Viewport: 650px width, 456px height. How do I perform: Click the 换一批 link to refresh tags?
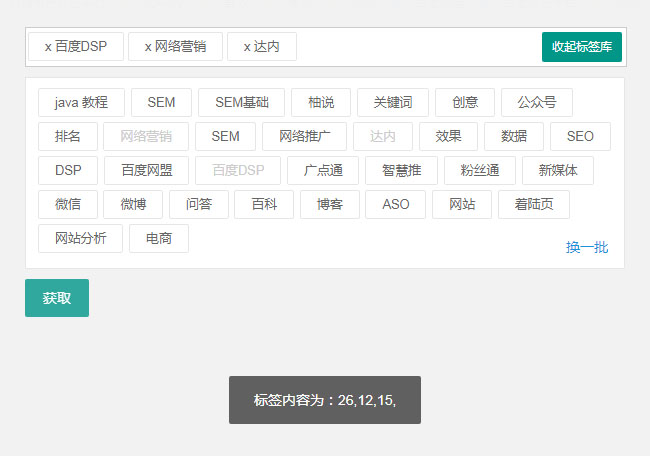tap(587, 247)
